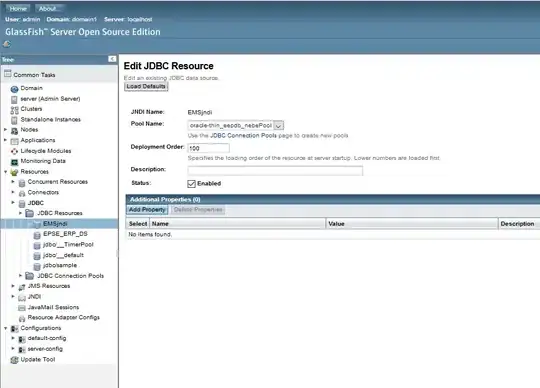Image resolution: width=540 pixels, height=388 pixels.
Task: Click the 'No items found.' text
Action: pyautogui.click(x=150, y=234)
